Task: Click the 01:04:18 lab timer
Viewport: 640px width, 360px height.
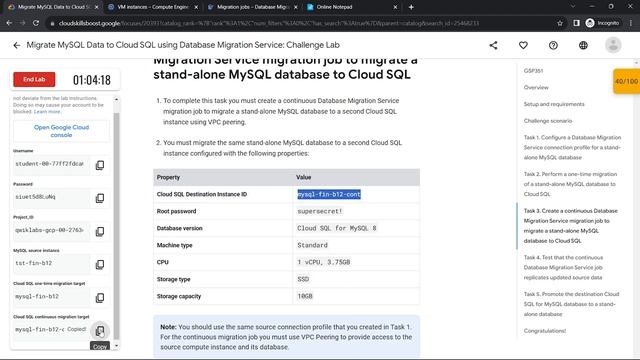Action: (92, 80)
